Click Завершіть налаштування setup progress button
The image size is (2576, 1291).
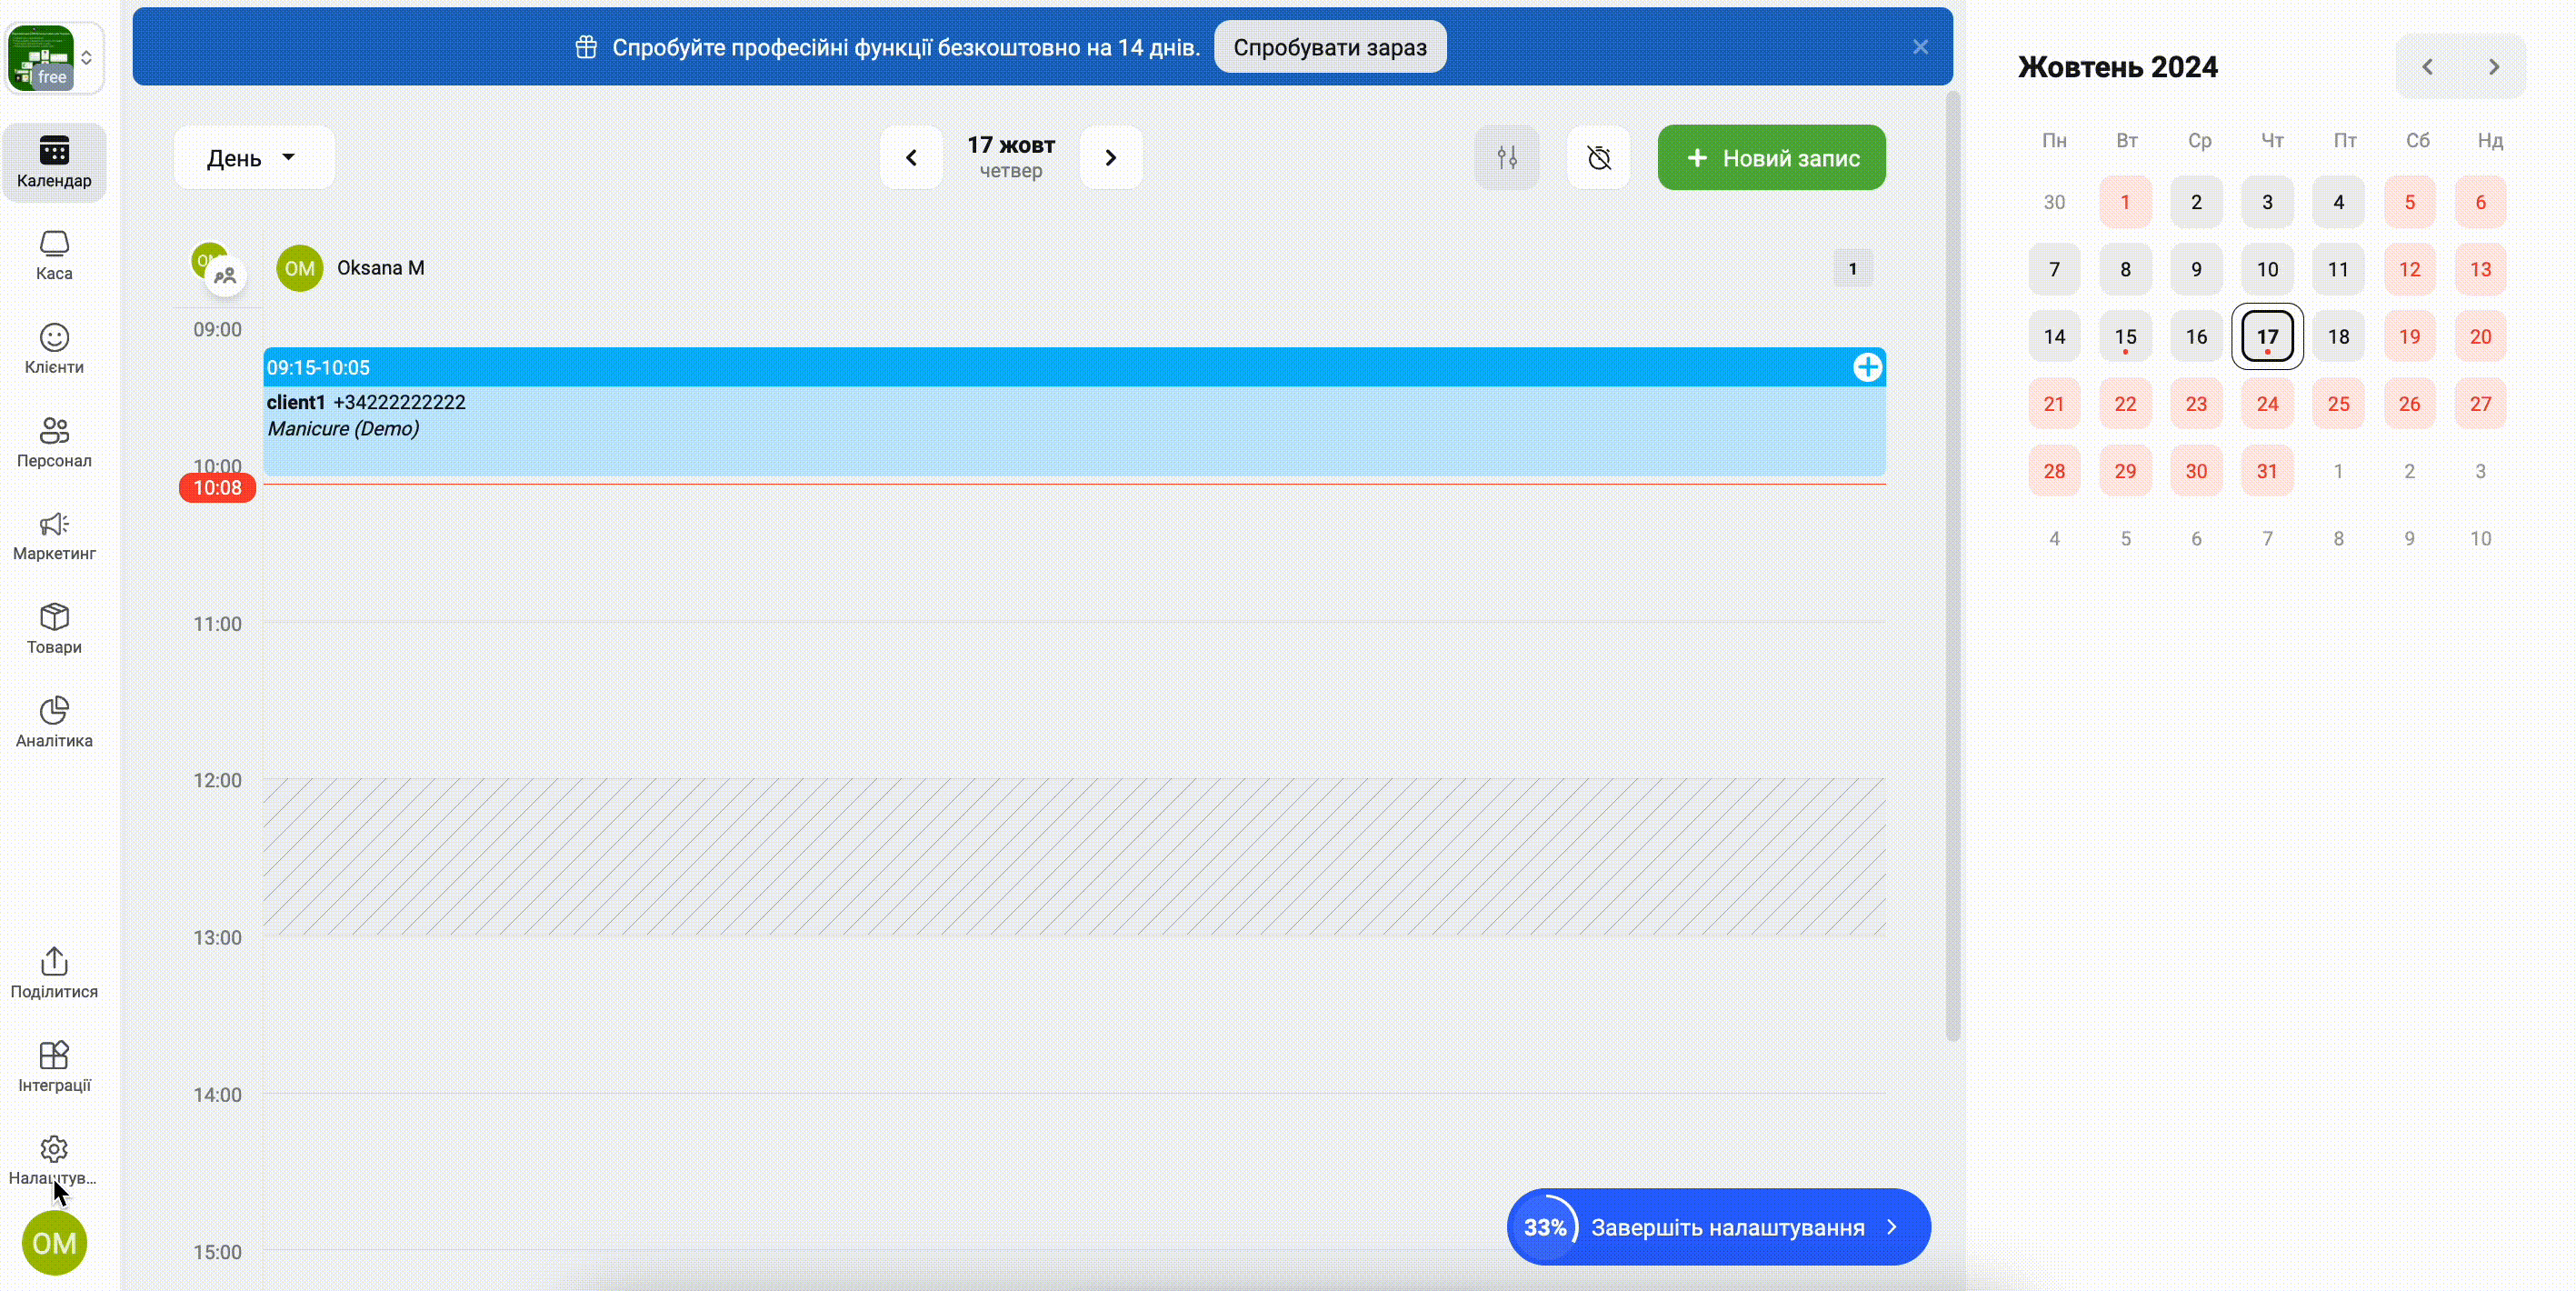coord(1718,1227)
